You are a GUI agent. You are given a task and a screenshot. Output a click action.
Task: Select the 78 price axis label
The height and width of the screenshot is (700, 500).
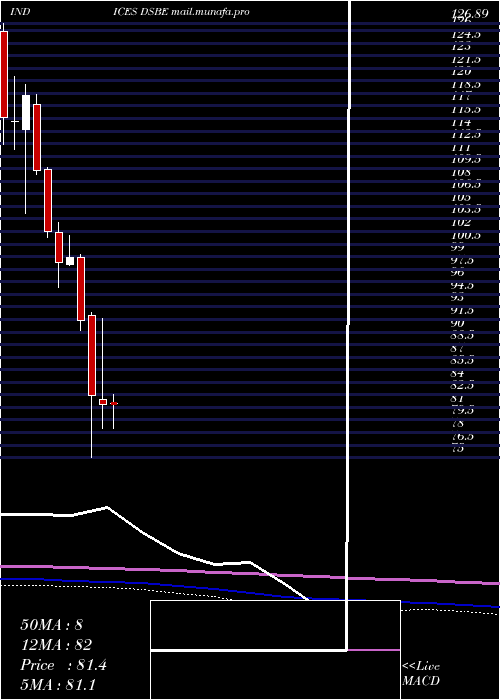(x=458, y=423)
